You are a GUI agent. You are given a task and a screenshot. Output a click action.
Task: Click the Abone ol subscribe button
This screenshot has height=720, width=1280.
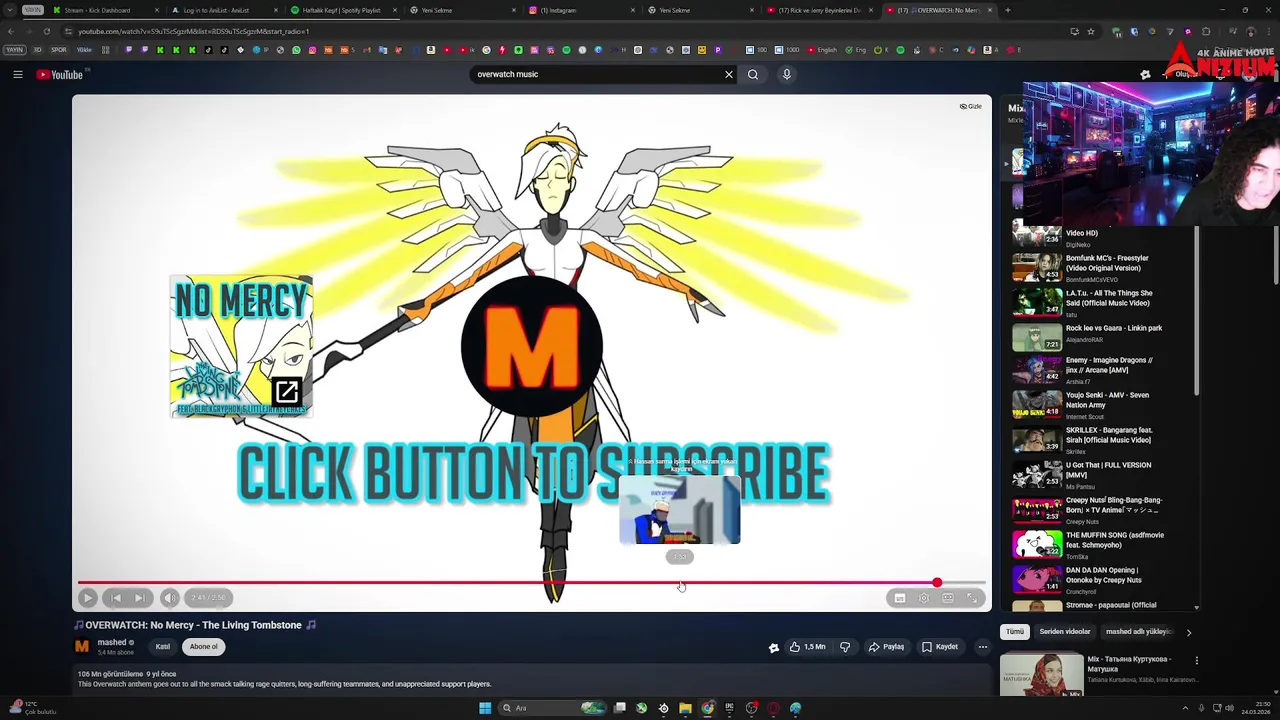(204, 647)
